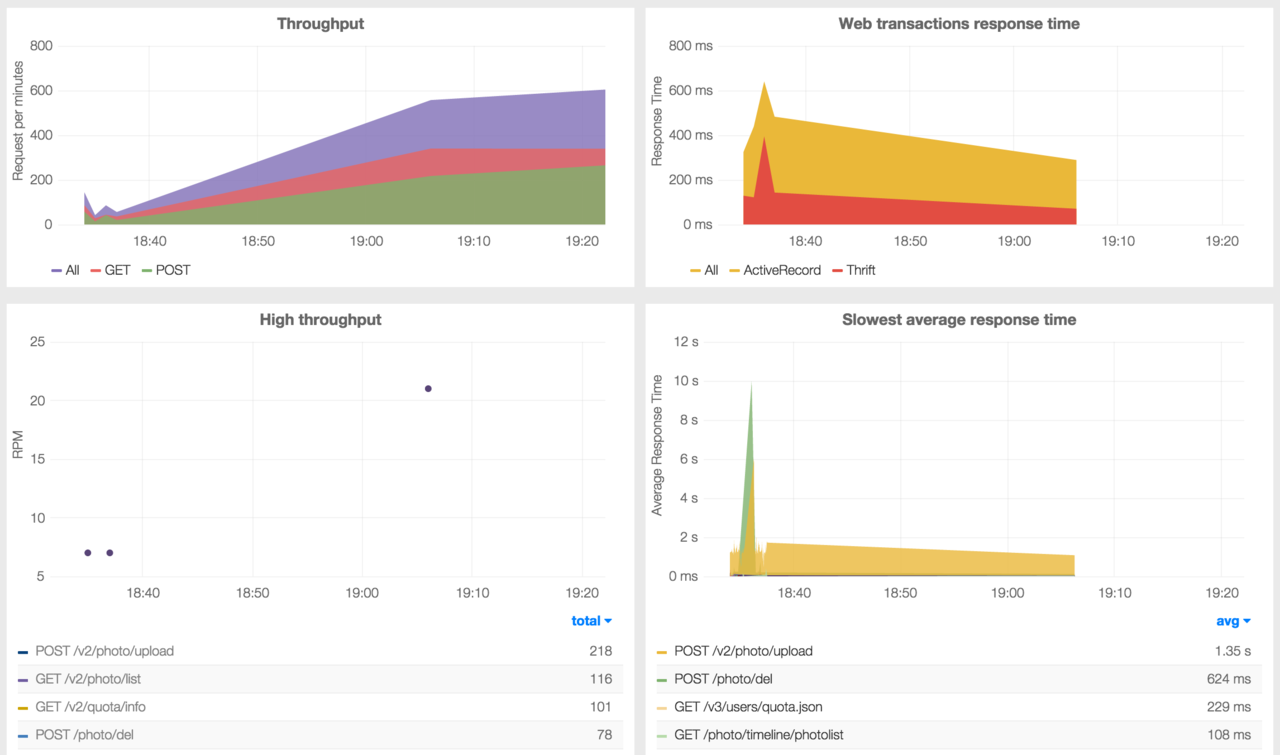Click the red color dash beside Thrift
The height and width of the screenshot is (755, 1280).
point(837,270)
